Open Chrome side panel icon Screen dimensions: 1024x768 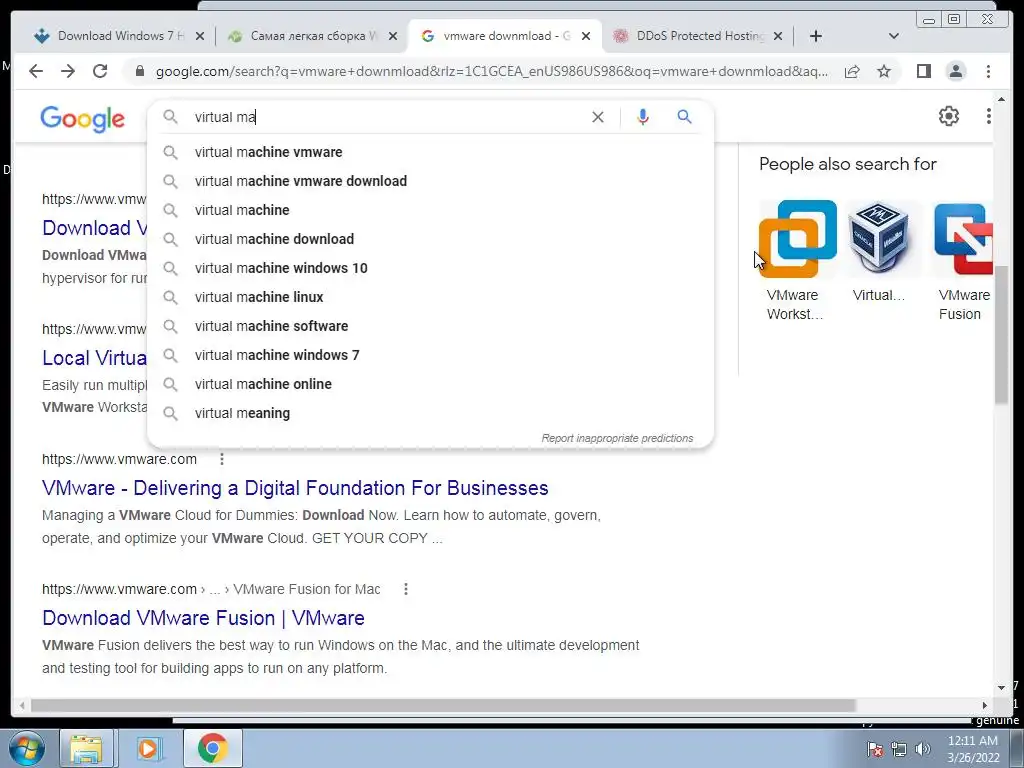(923, 71)
